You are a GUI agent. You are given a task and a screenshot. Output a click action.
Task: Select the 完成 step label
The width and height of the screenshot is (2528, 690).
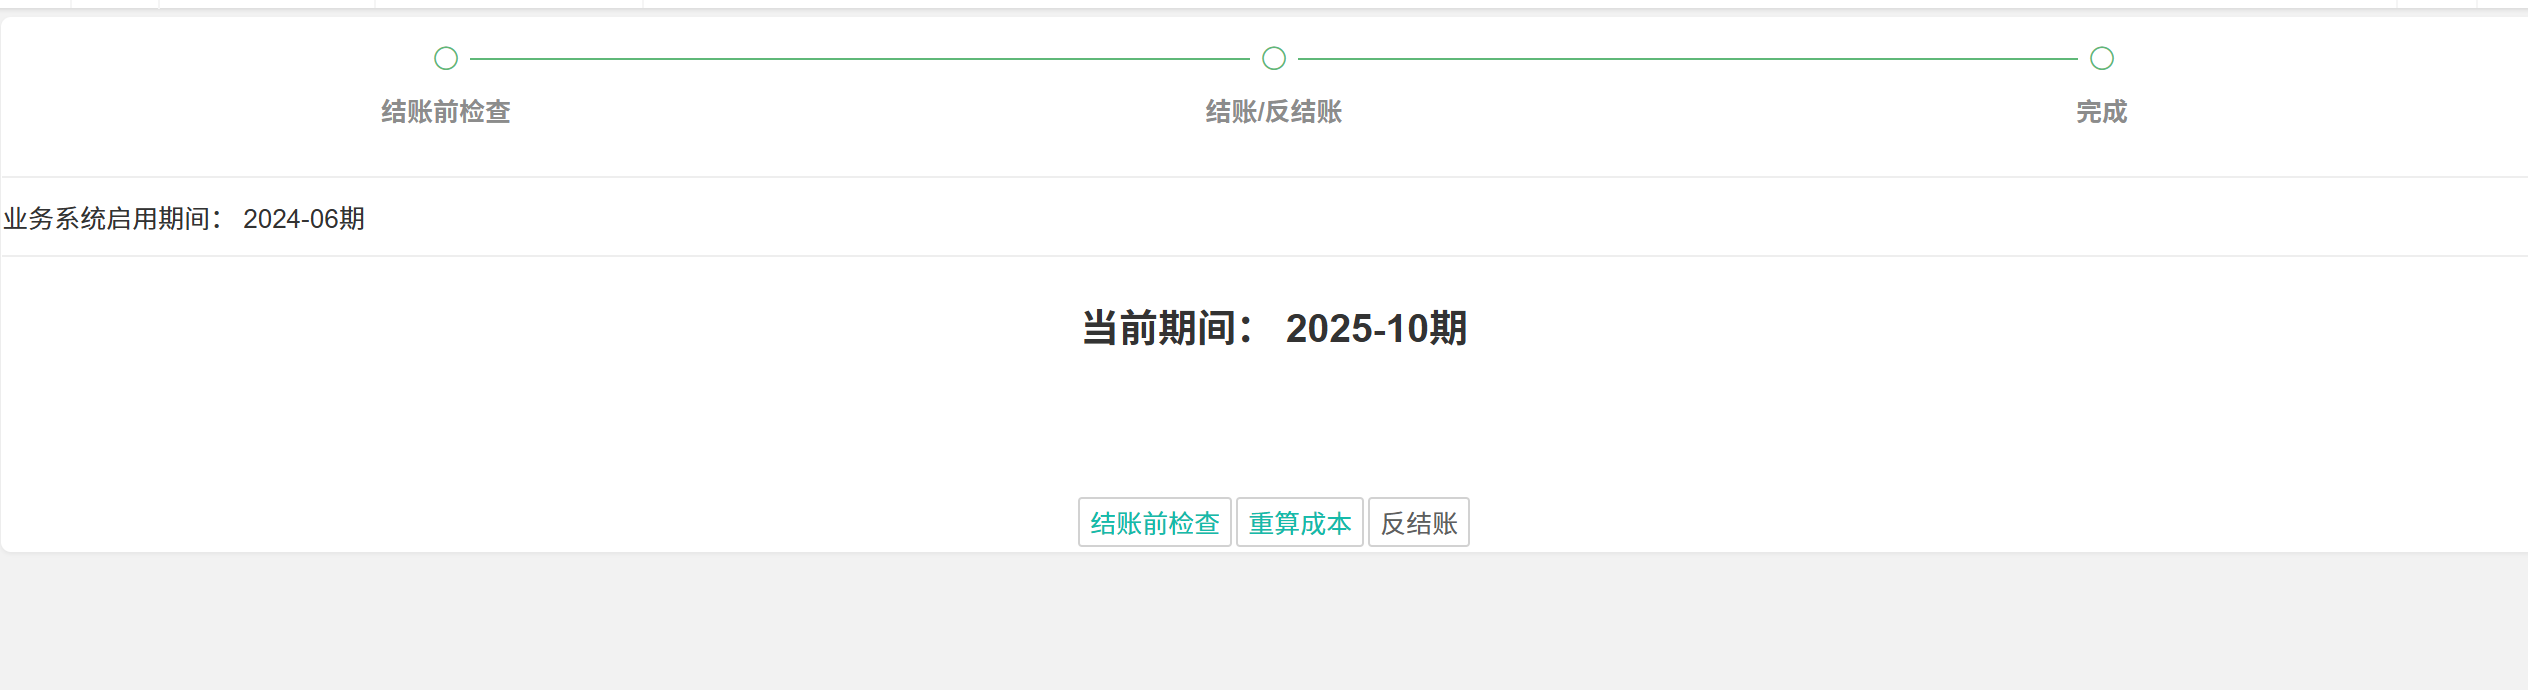click(x=2102, y=112)
